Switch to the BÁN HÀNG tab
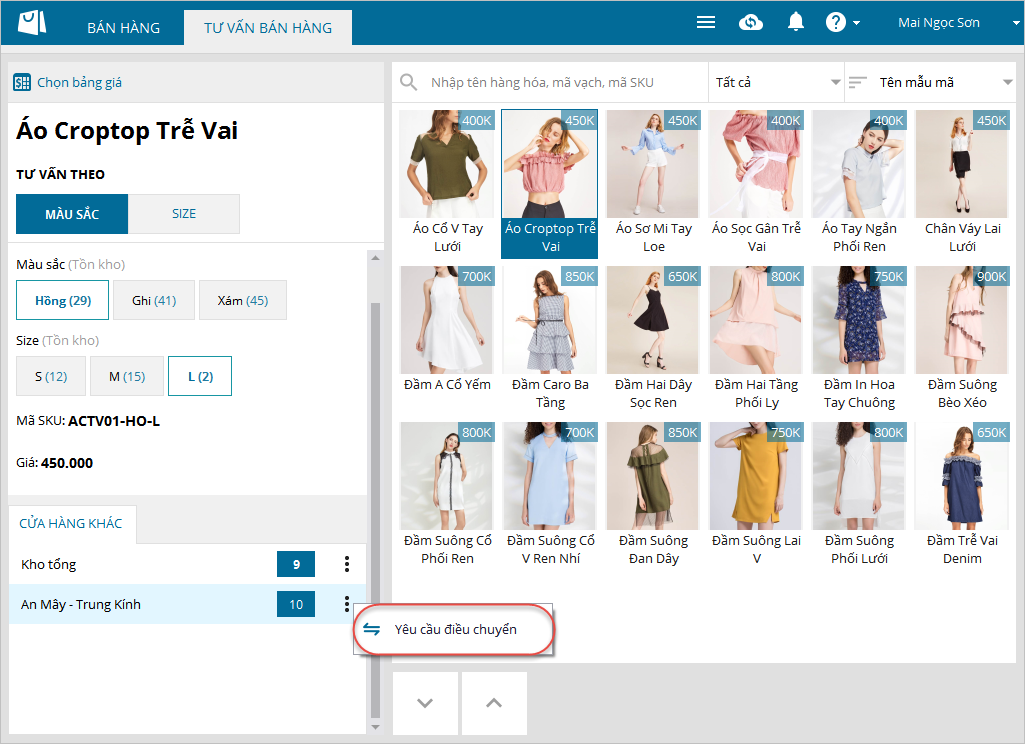Viewport: 1025px width, 744px height. point(123,27)
